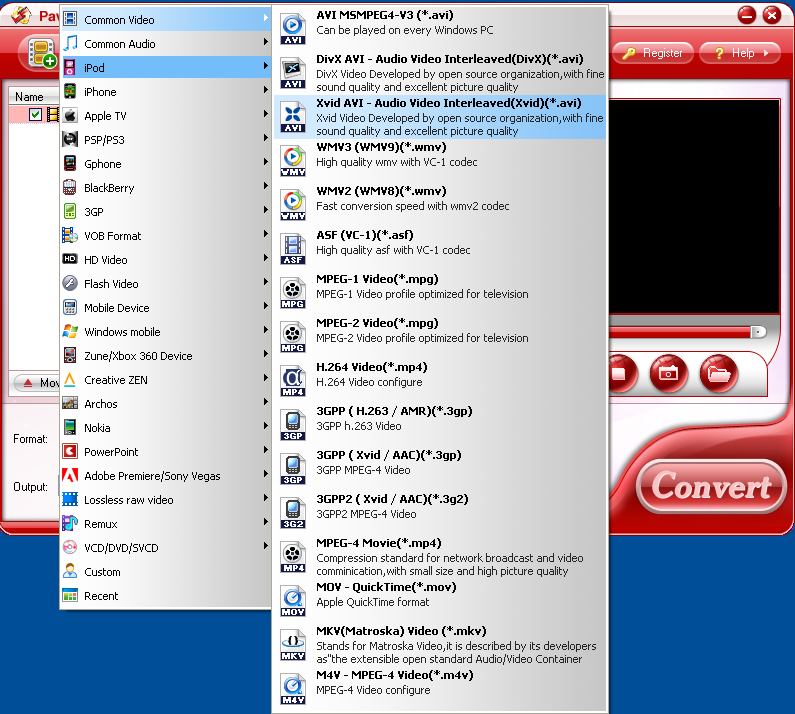Viewport: 795px width, 714px height.
Task: Click the BlackBerry category icon
Action: coord(70,188)
